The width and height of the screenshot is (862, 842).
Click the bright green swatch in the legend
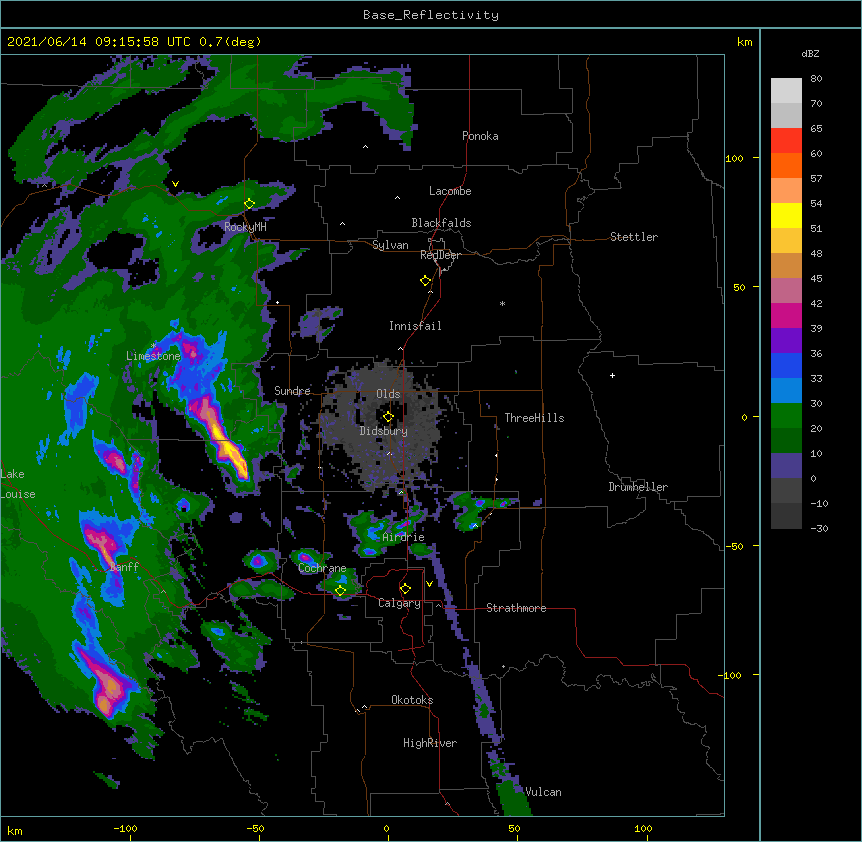tap(786, 416)
